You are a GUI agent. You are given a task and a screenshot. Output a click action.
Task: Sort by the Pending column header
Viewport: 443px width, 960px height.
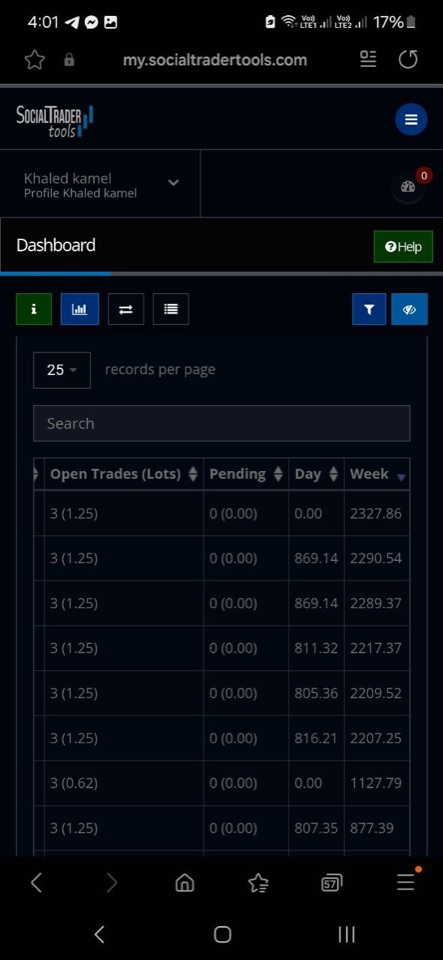[x=246, y=474]
